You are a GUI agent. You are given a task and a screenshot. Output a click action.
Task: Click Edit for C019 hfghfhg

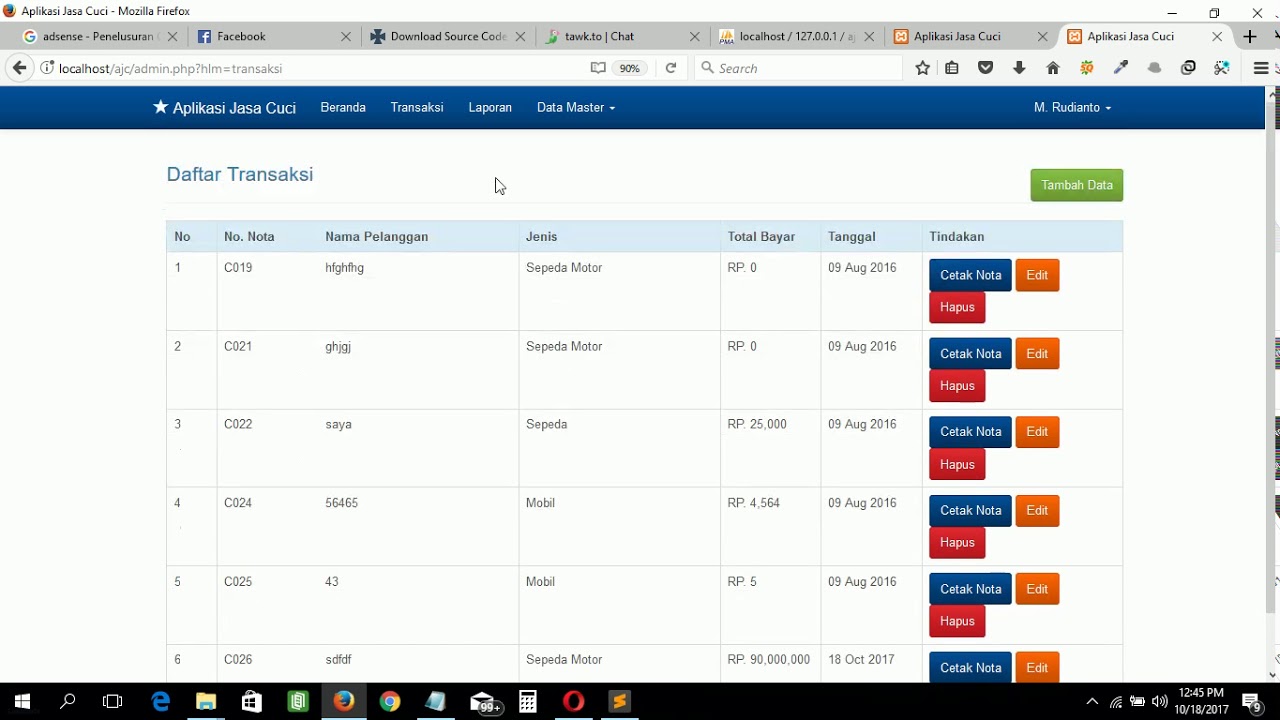pos(1037,275)
